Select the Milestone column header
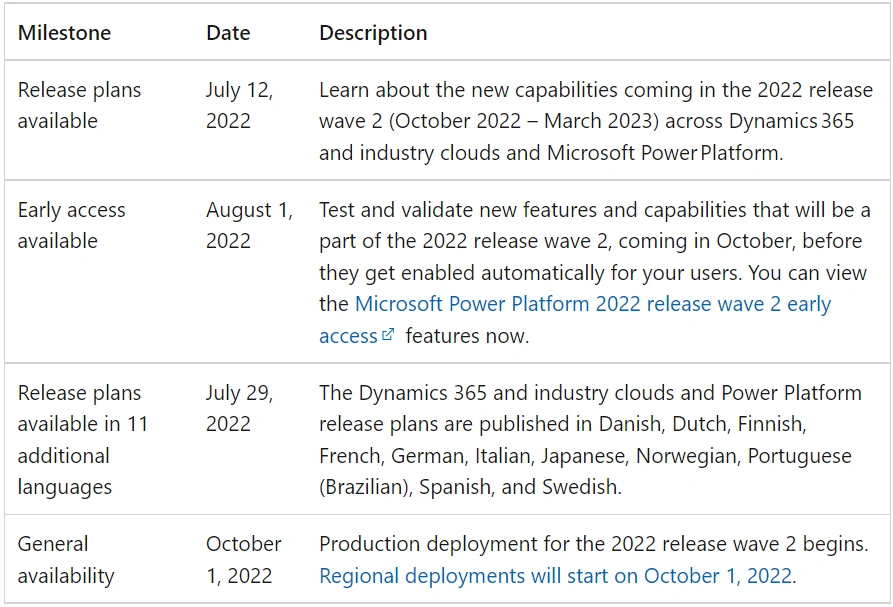Viewport: 893px width, 607px height. click(x=64, y=33)
